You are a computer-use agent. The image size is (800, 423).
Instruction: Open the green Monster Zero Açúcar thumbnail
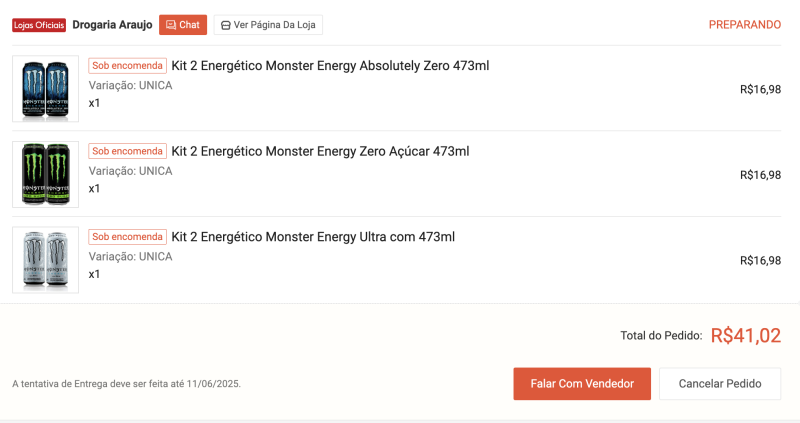point(45,174)
